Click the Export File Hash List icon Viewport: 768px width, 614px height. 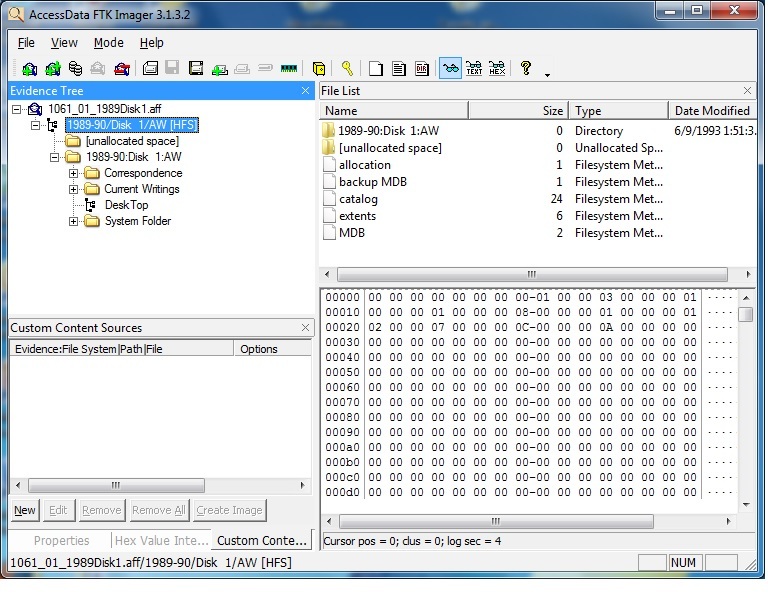coord(399,69)
